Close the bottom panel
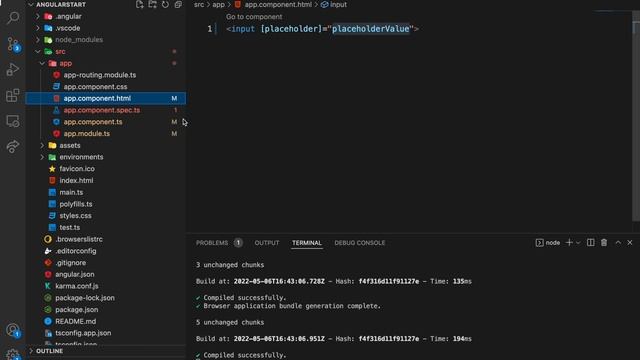Screen dimensions: 640x360 [x=630, y=242]
